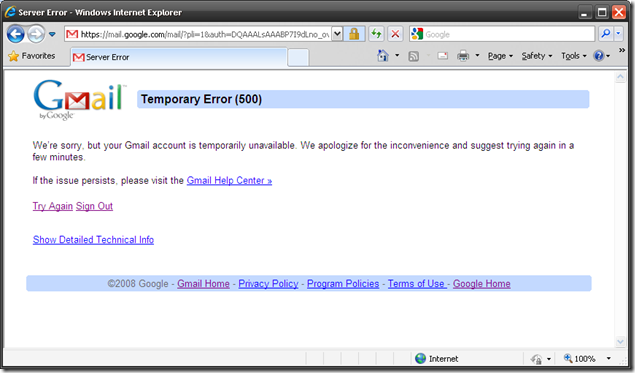Click the RSS feeds icon
Viewport: 635px width, 373px height.
[x=413, y=56]
